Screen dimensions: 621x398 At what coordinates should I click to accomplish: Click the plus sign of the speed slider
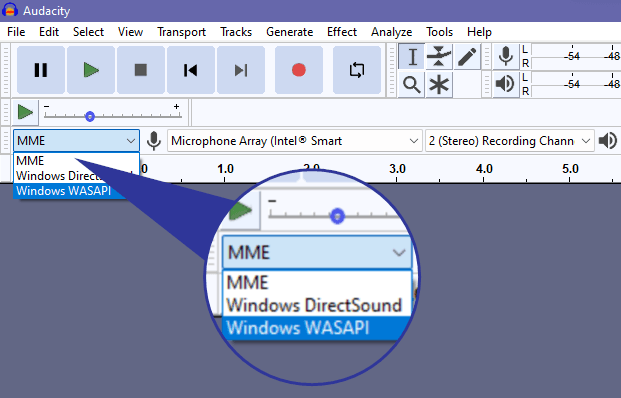pos(176,107)
